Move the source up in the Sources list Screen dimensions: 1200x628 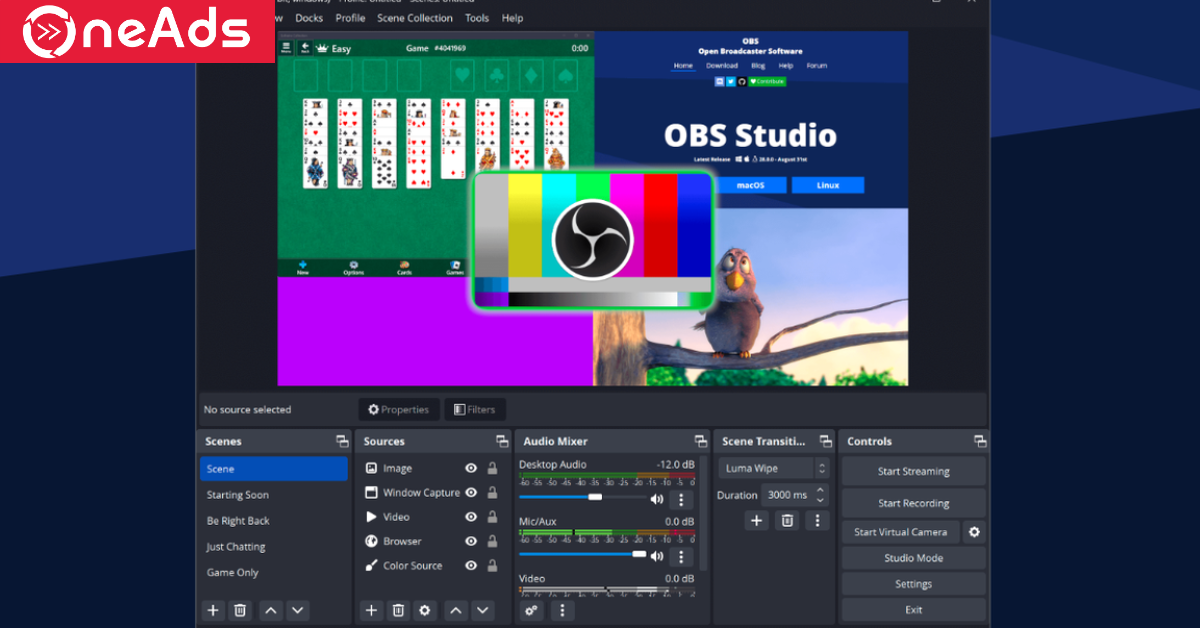456,610
